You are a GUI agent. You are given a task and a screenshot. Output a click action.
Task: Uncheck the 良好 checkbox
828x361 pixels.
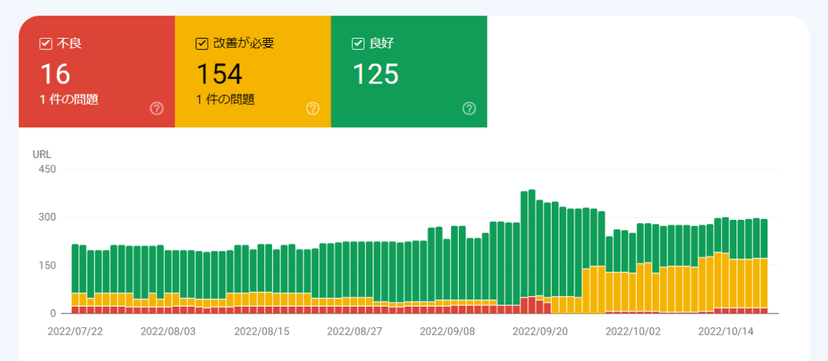358,44
